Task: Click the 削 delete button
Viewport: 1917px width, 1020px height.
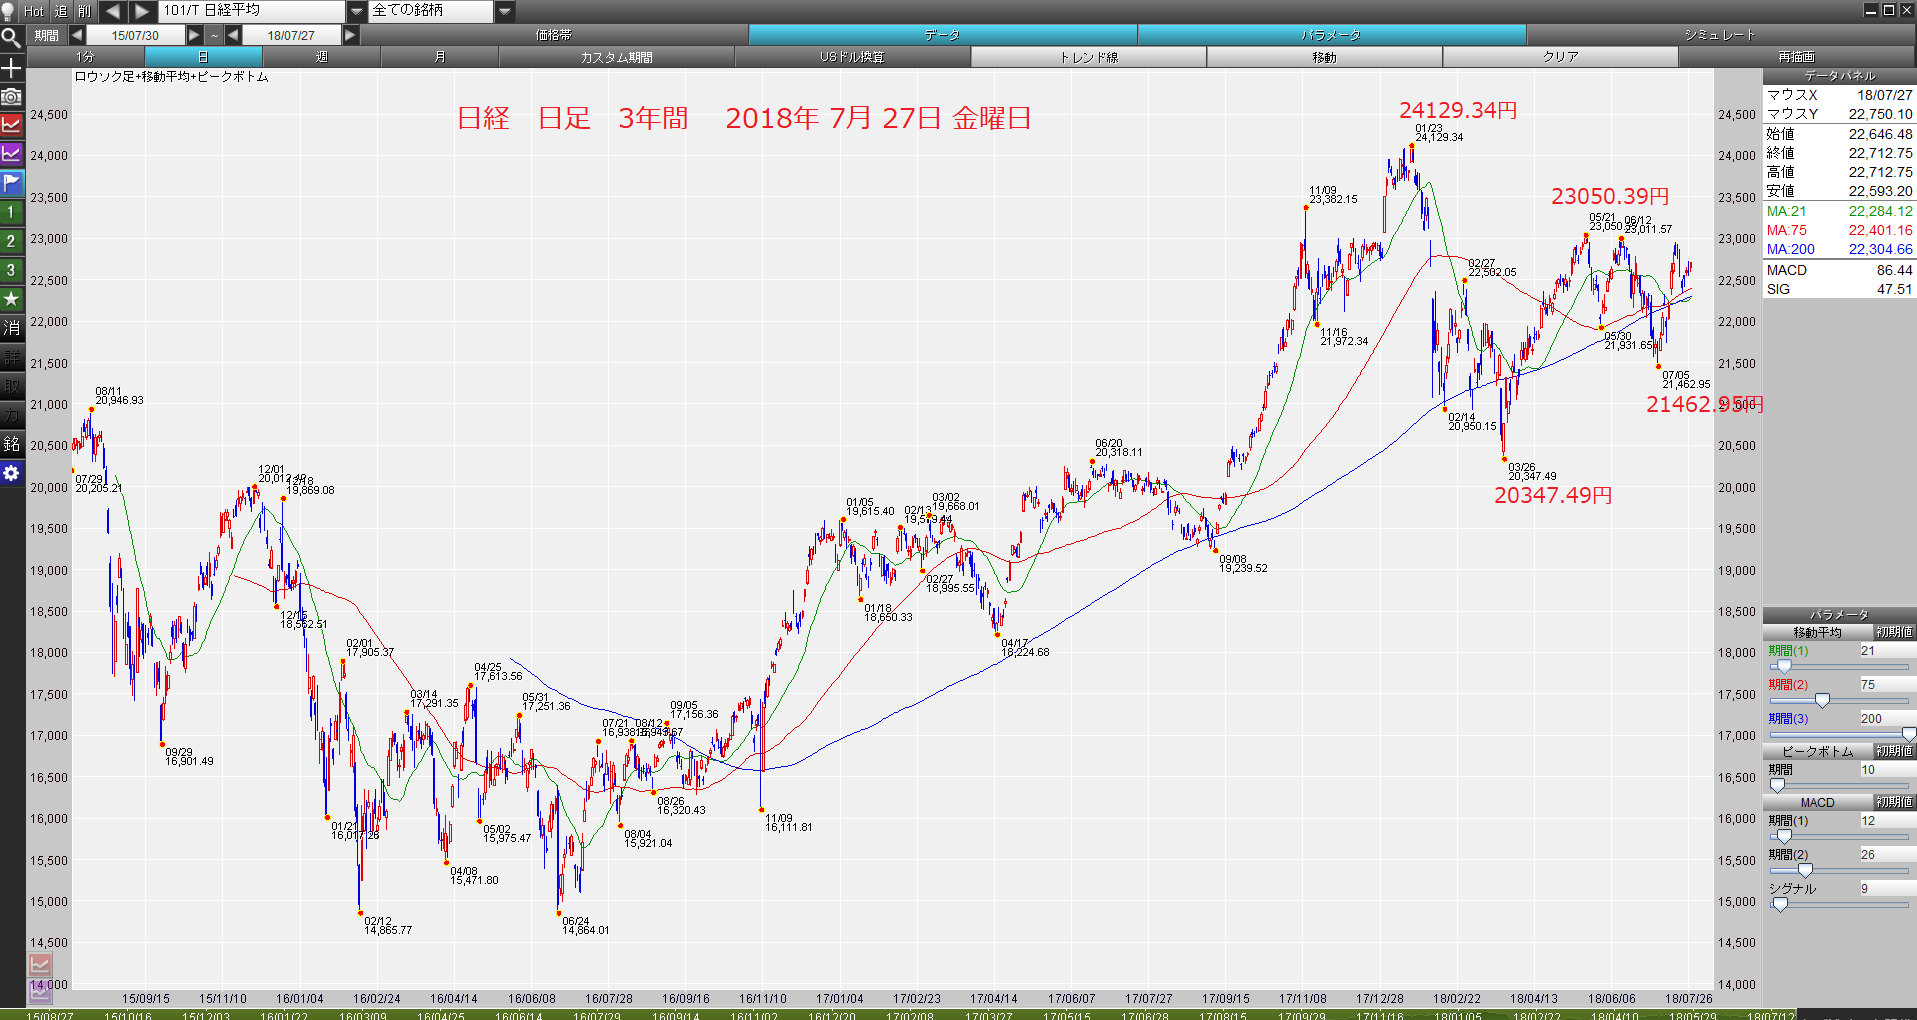Action: tap(85, 11)
